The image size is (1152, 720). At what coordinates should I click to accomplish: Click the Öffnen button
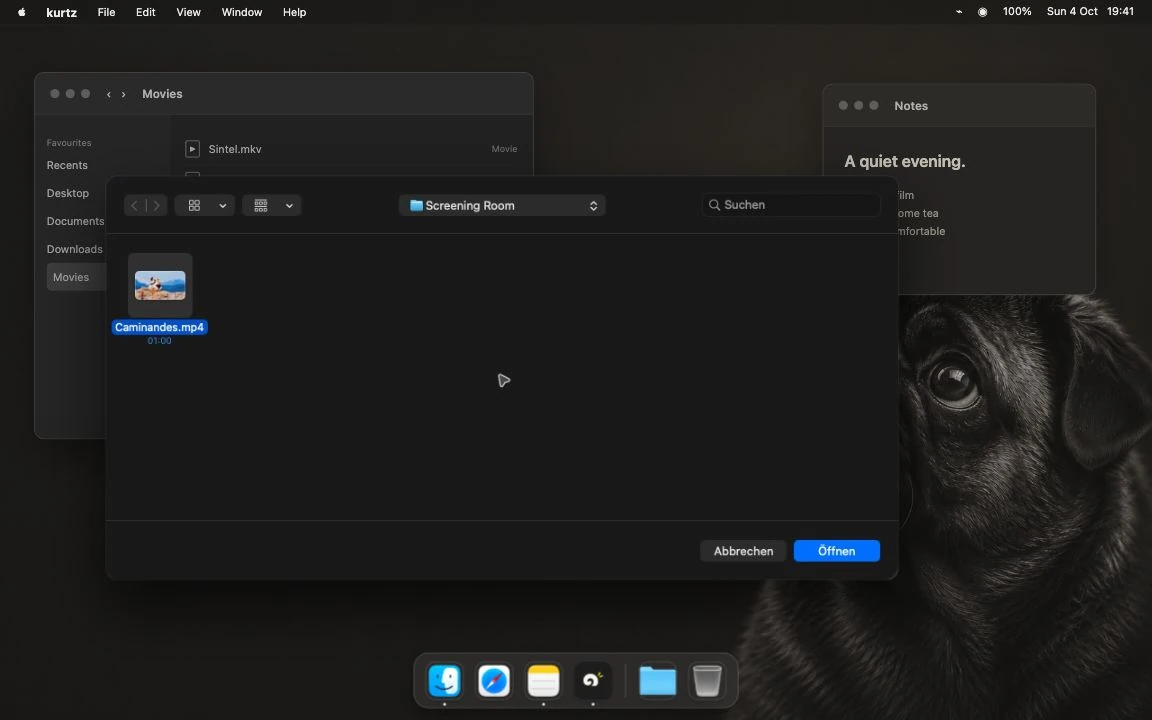[x=837, y=551]
